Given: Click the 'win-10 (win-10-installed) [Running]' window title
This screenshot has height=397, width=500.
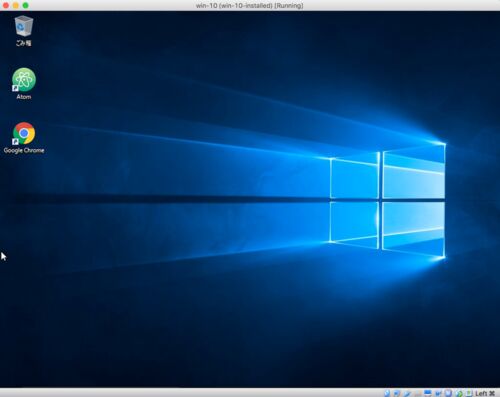Looking at the screenshot, I should (x=250, y=5).
